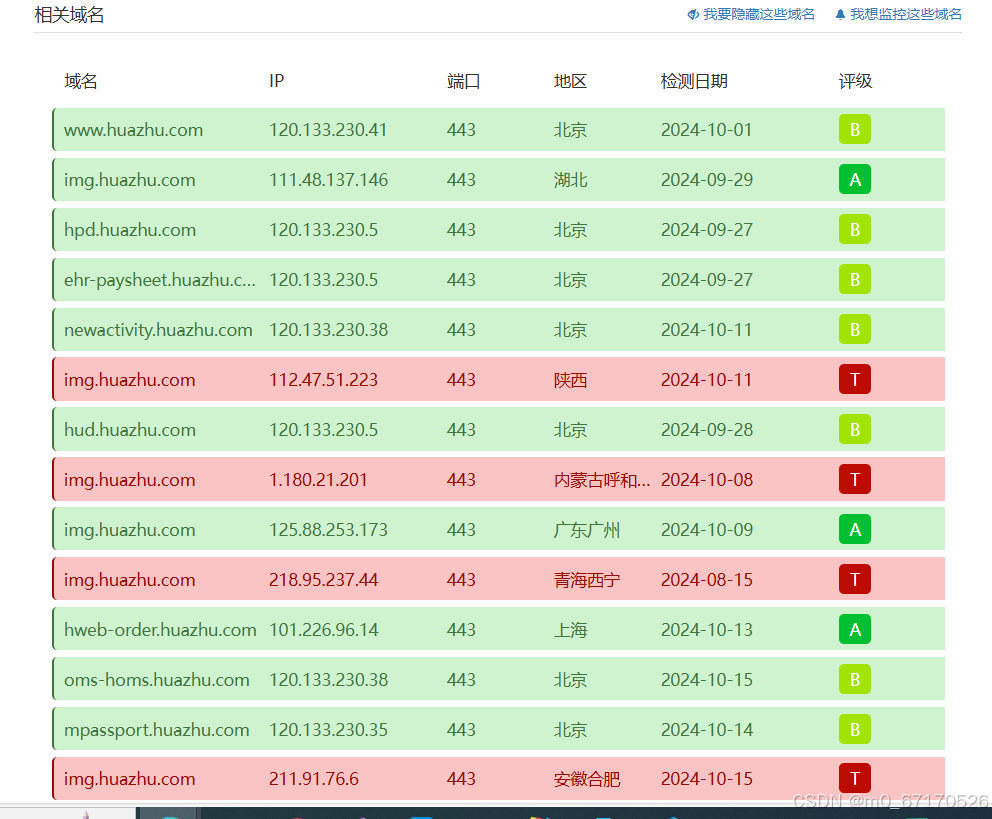The image size is (992, 819).
Task: Click the T grade badge for 211.91.76.6
Action: [x=855, y=779]
